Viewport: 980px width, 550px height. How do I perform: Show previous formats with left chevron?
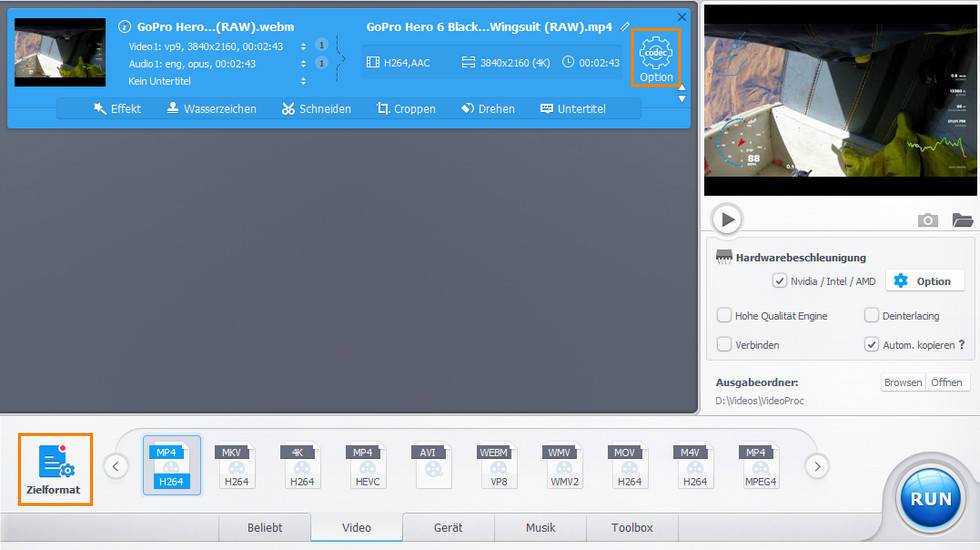[x=116, y=466]
